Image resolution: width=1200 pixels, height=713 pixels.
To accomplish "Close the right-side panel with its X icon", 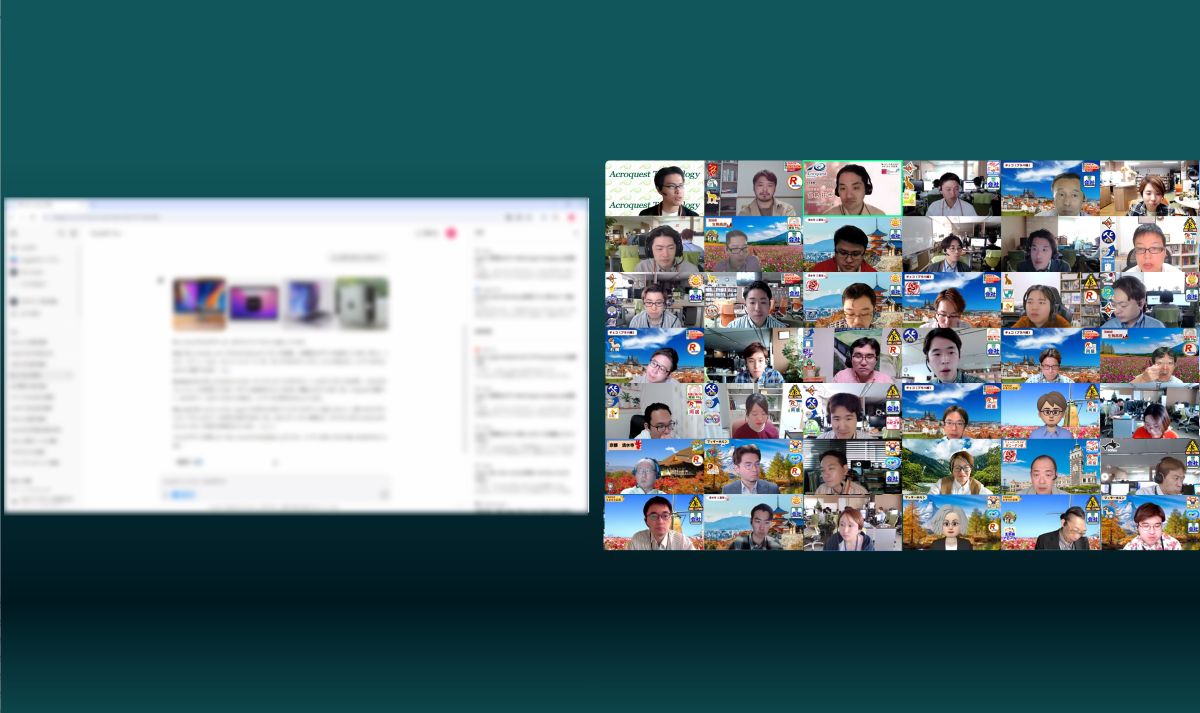I will (577, 233).
